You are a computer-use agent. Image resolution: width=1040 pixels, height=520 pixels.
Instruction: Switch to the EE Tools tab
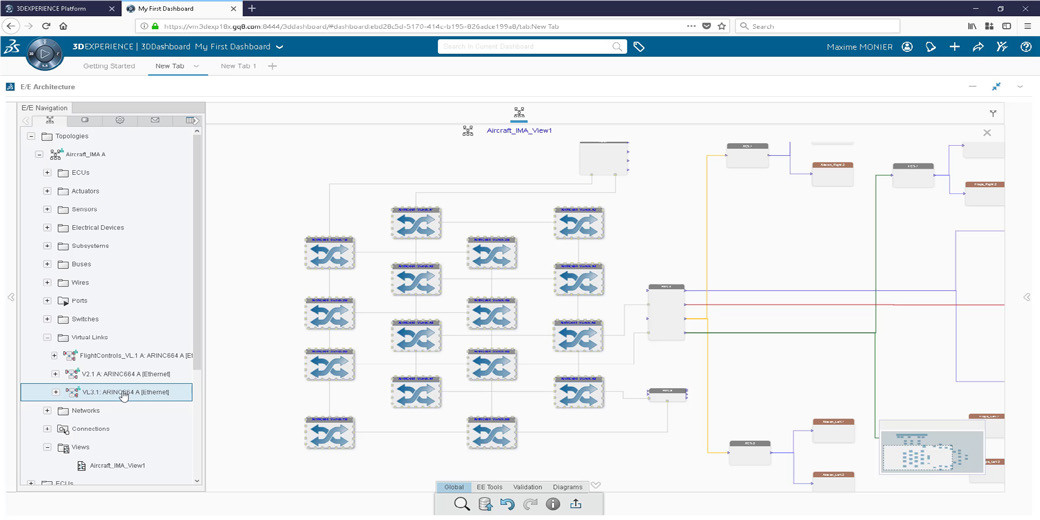coord(489,487)
